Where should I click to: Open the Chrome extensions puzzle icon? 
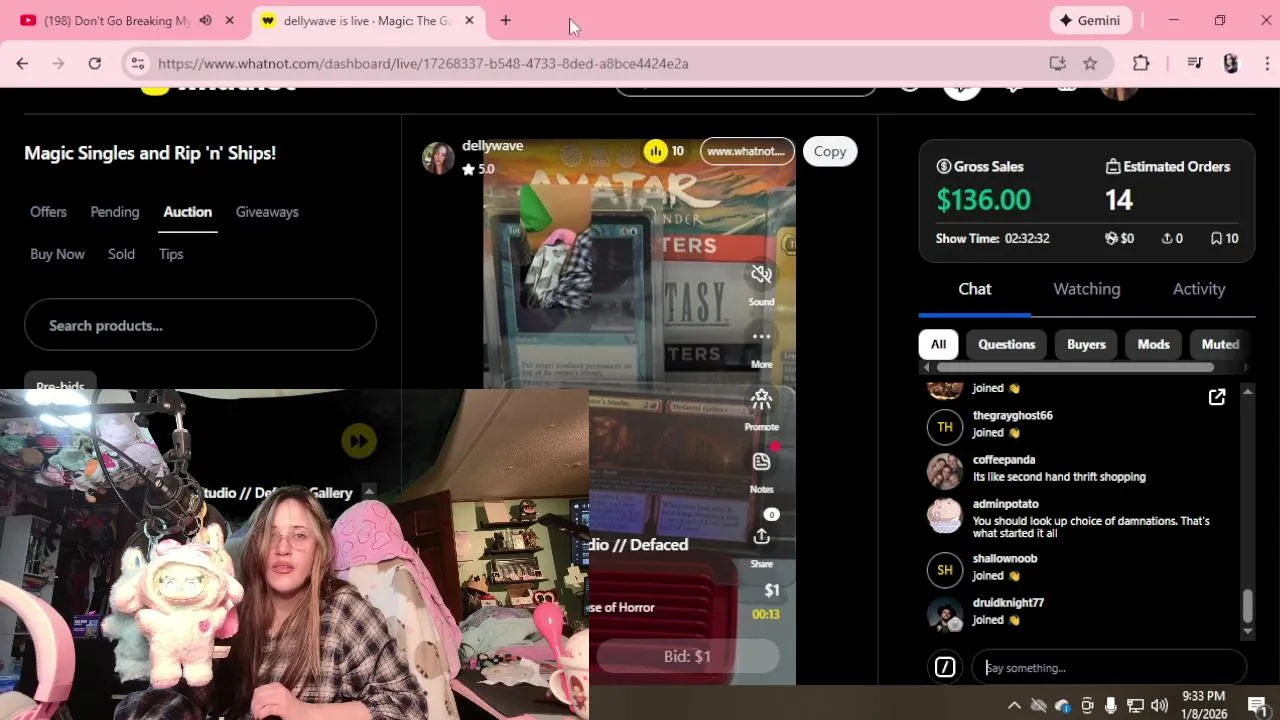tap(1141, 63)
